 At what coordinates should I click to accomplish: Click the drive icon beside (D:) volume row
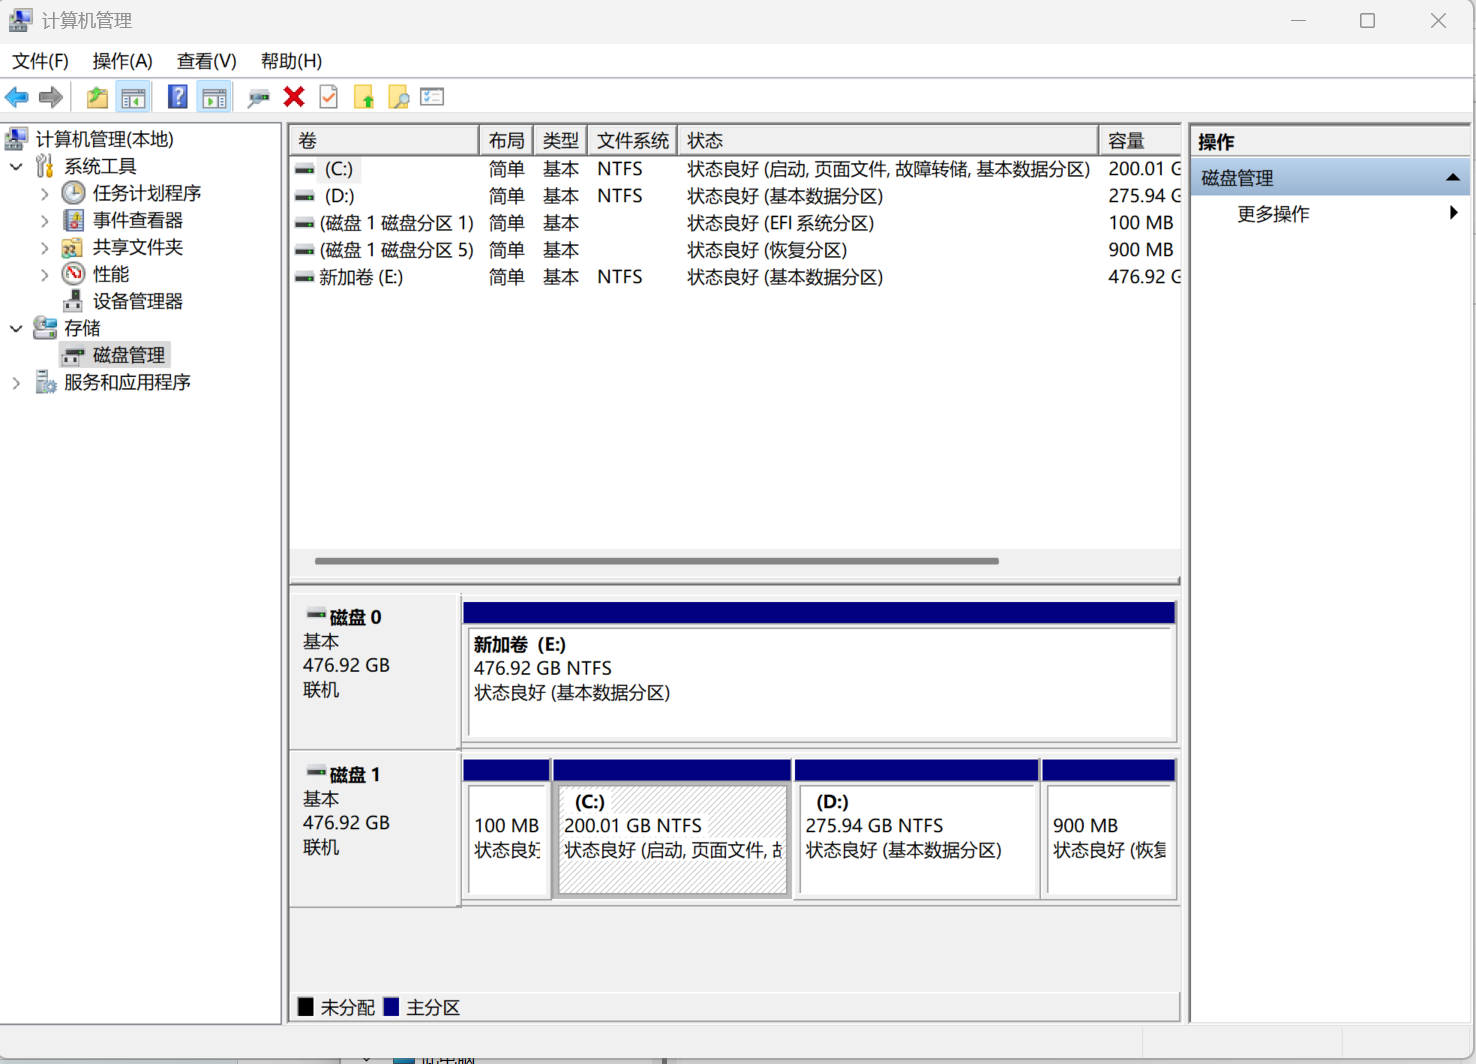304,197
